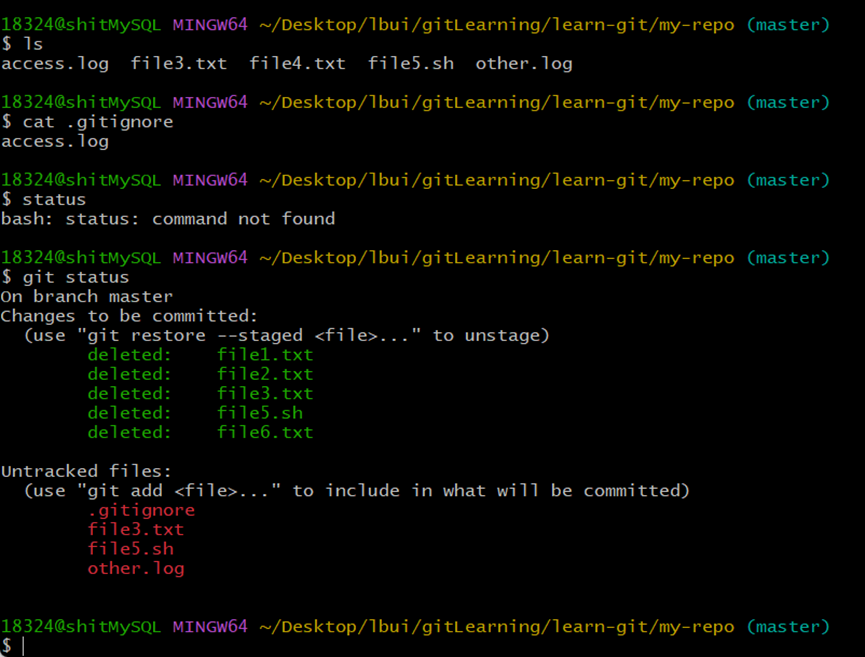Image resolution: width=865 pixels, height=657 pixels.
Task: Click the 'git restore --staged' hint line
Action: click(287, 335)
